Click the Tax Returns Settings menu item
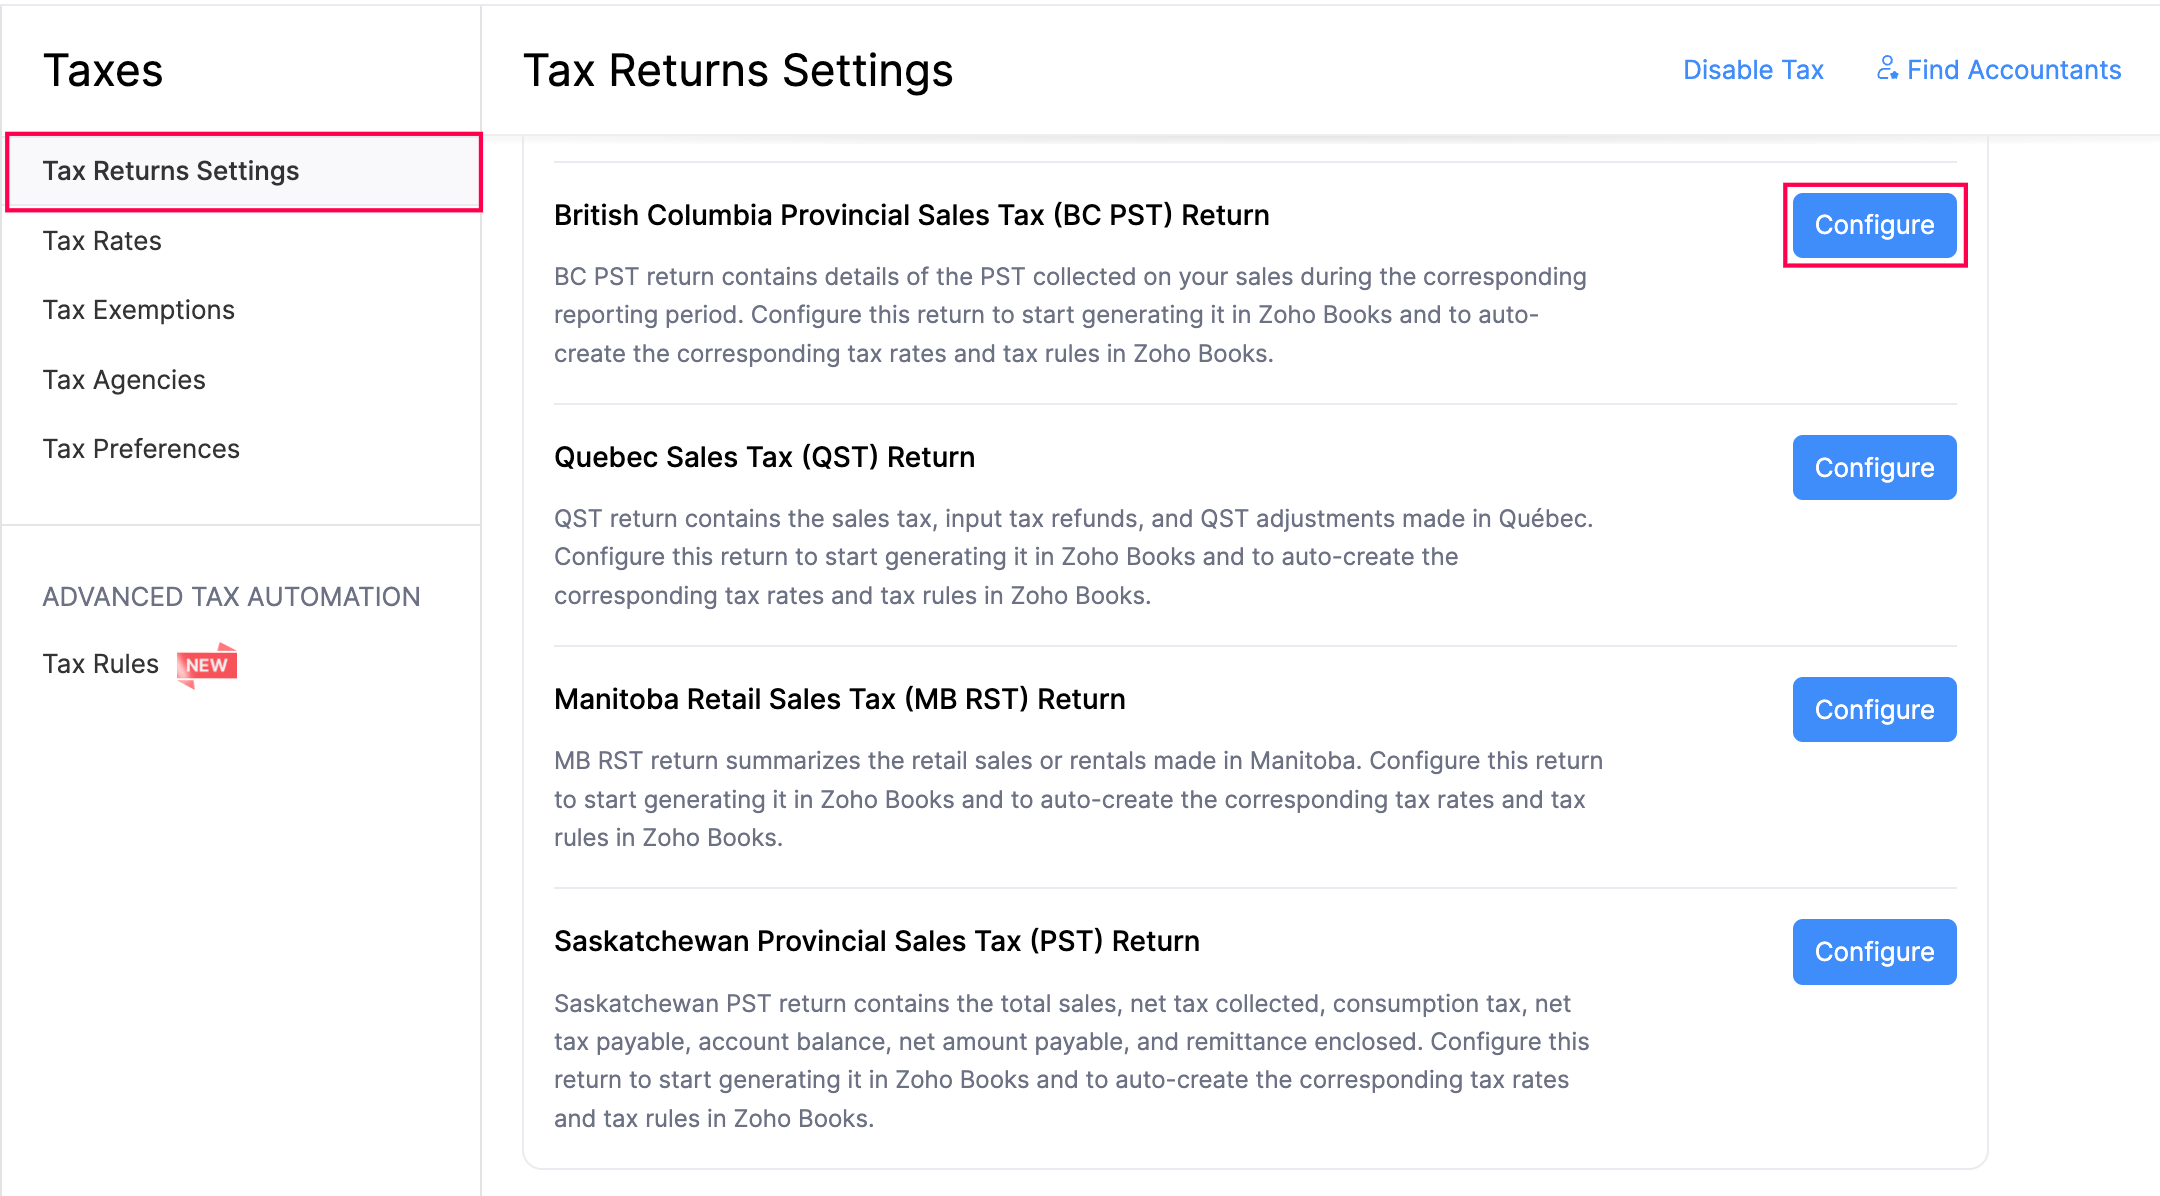 point(169,169)
